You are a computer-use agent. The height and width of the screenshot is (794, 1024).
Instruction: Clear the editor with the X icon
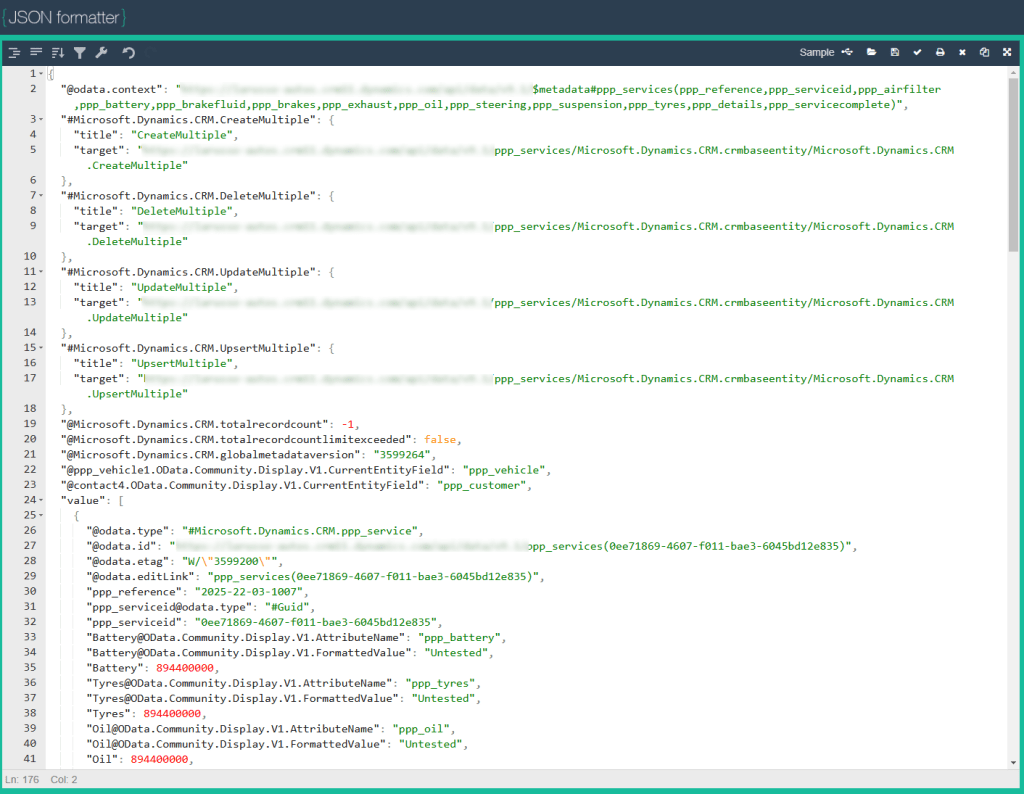[962, 52]
